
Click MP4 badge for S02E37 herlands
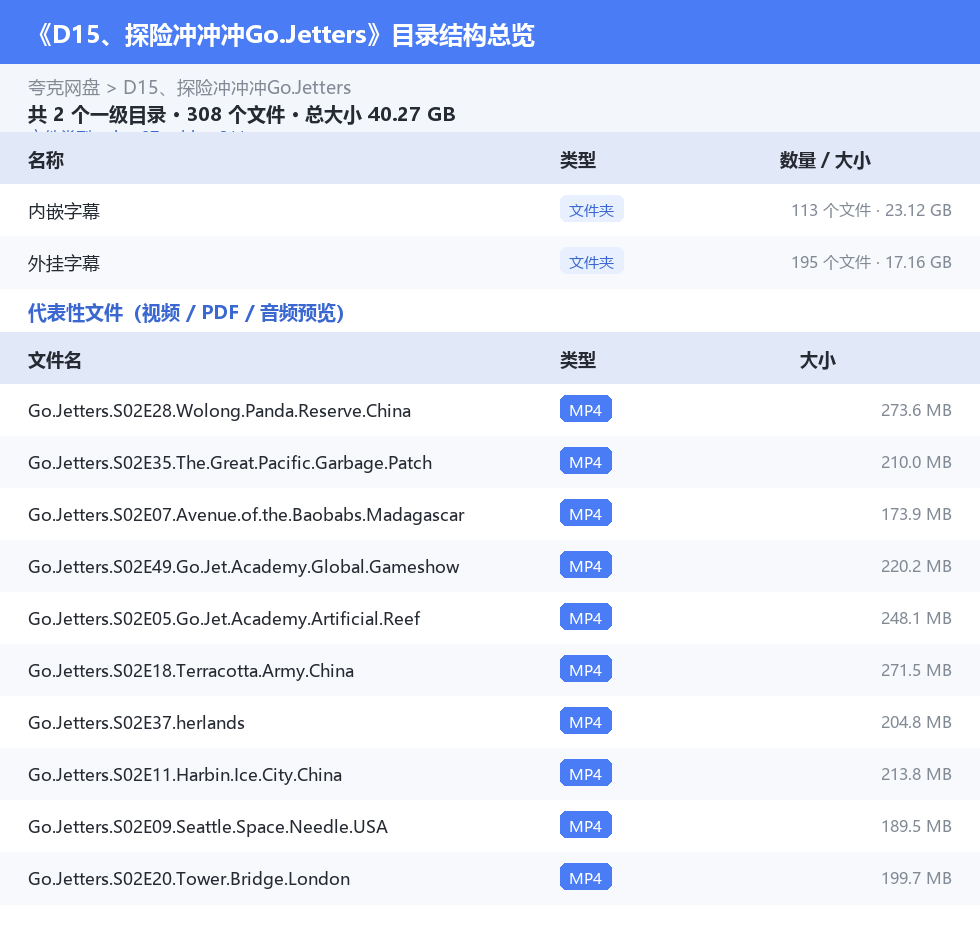tap(586, 721)
